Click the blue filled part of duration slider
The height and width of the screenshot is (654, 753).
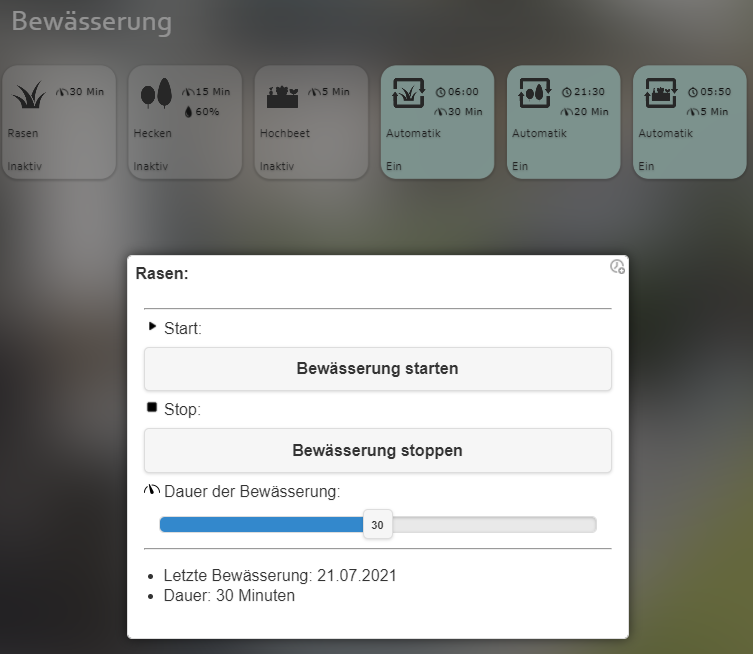point(262,525)
